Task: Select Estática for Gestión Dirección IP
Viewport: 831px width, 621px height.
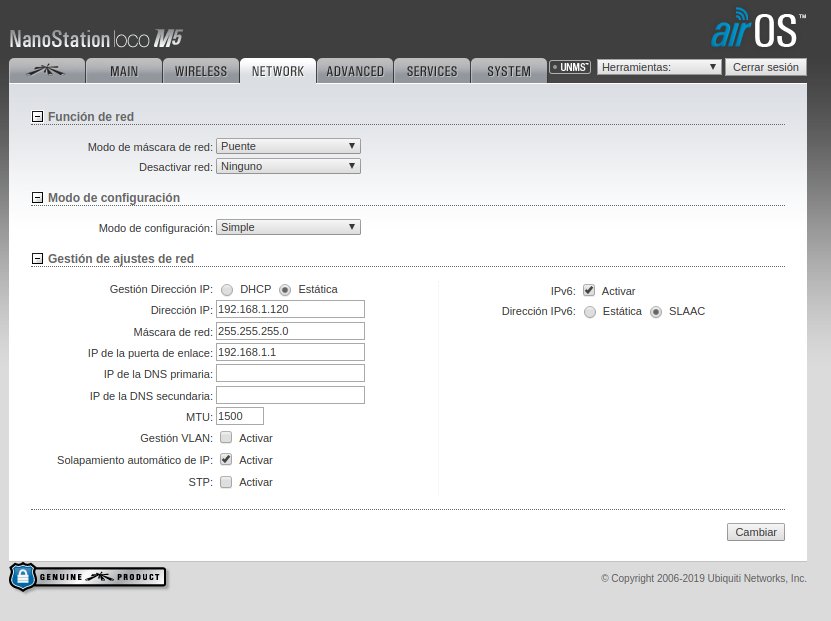Action: pyautogui.click(x=285, y=290)
